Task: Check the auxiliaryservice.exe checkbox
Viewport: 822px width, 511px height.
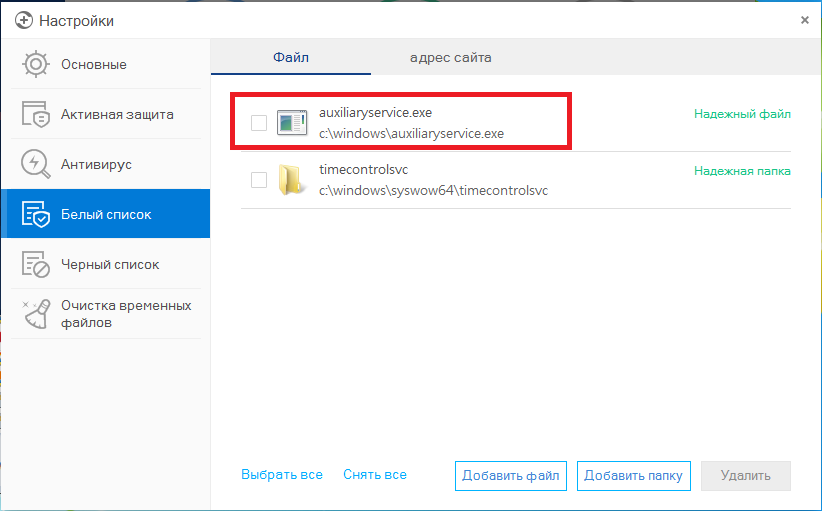Action: coord(259,123)
